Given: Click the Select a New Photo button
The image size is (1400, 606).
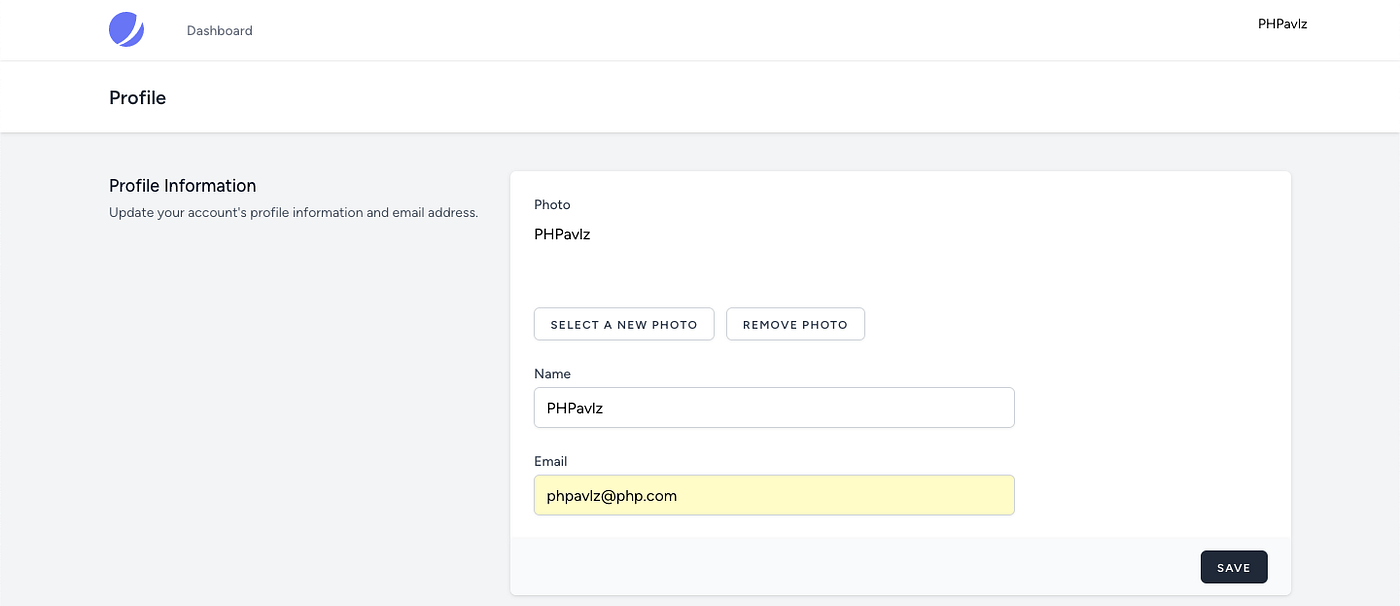Looking at the screenshot, I should (624, 324).
